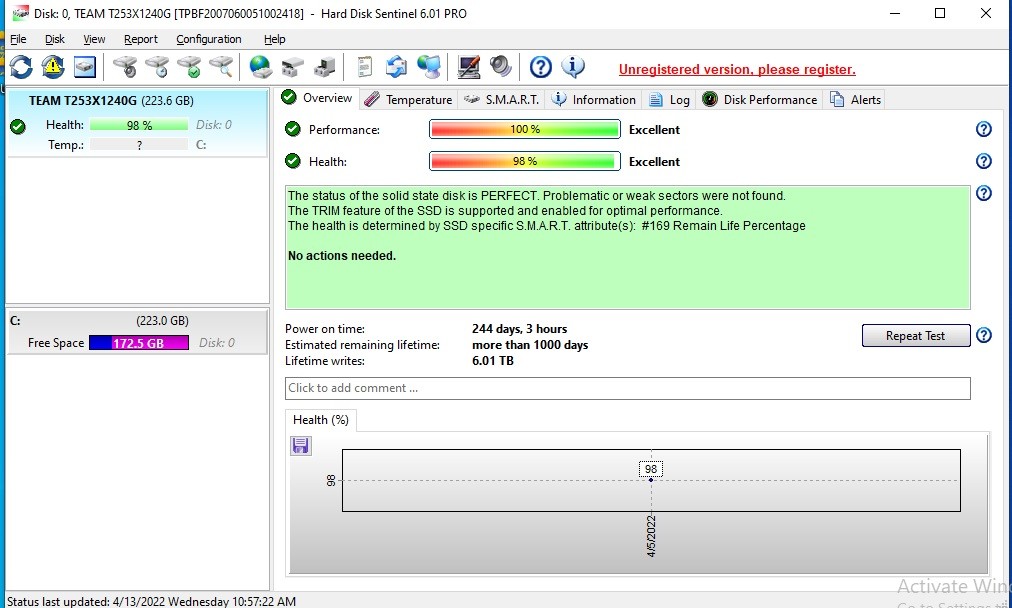Screen dimensions: 1012x608
Task: Click the send report mail icon
Action: 396,66
